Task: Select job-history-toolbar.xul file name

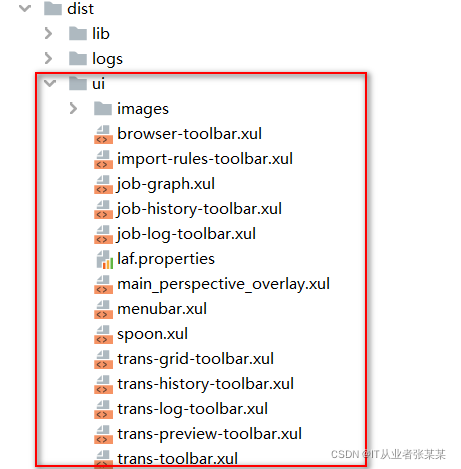Action: pyautogui.click(x=199, y=209)
